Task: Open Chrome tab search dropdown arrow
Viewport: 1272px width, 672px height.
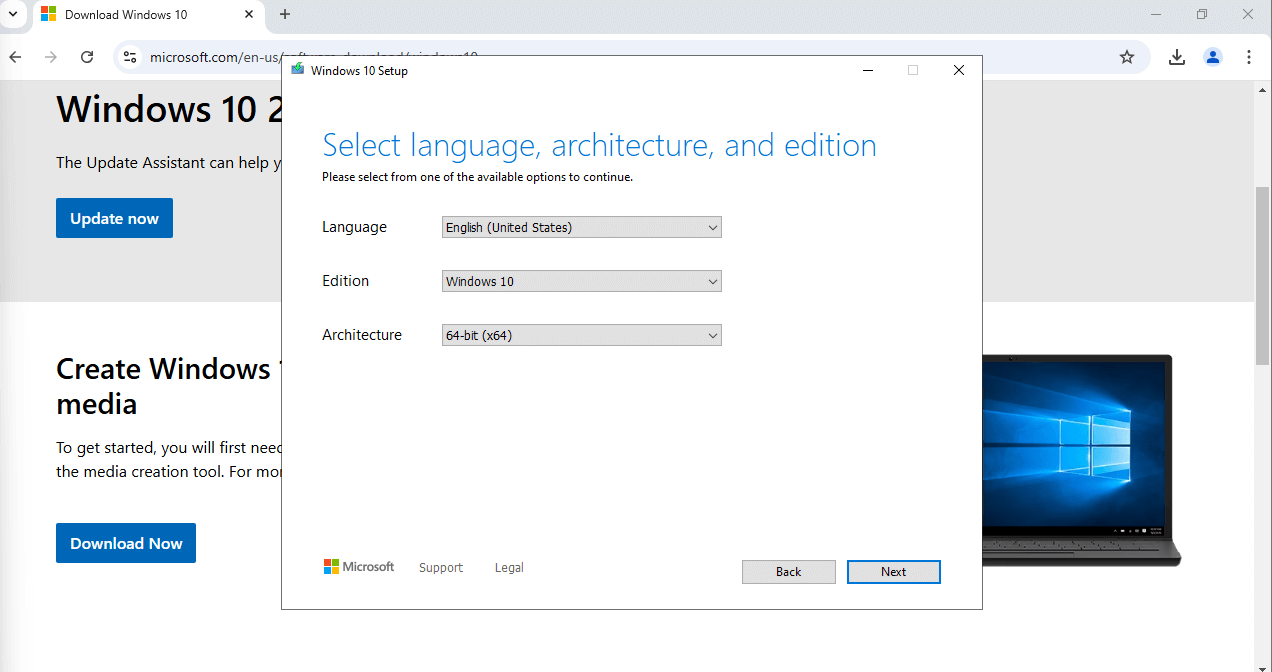Action: click(13, 14)
